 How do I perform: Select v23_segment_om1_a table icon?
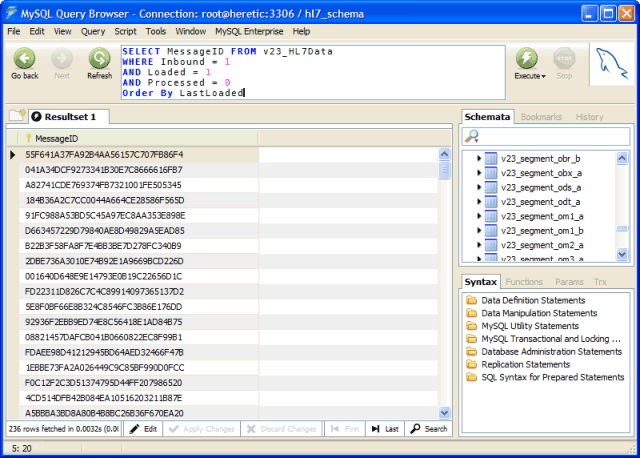click(491, 216)
